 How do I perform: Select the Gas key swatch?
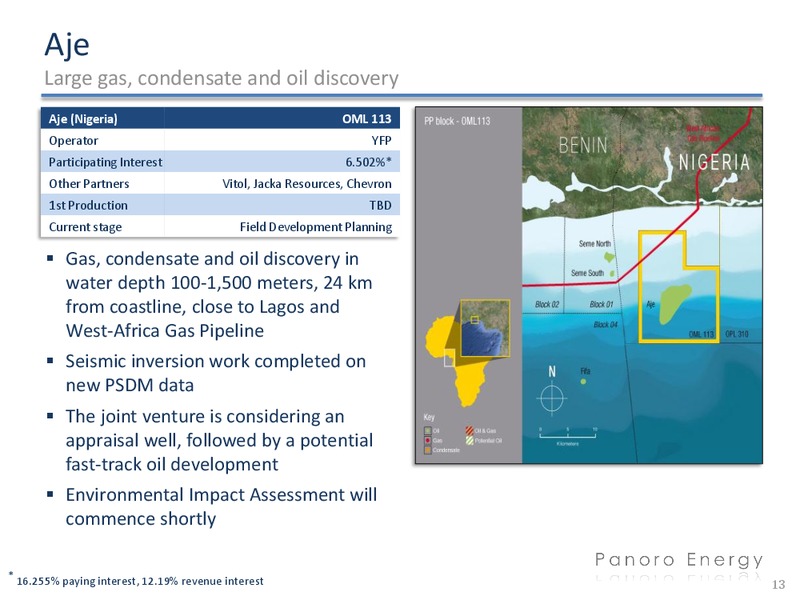(x=428, y=440)
